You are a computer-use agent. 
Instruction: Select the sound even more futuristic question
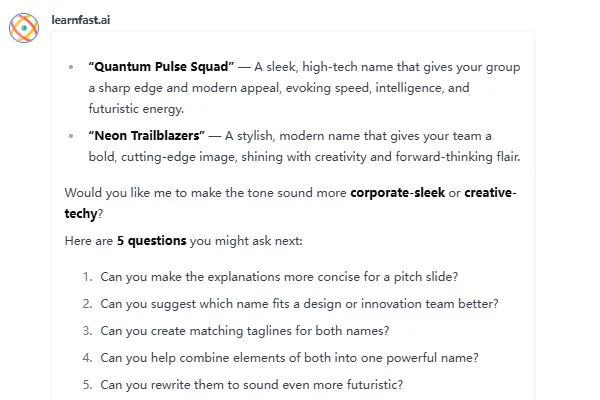252,385
